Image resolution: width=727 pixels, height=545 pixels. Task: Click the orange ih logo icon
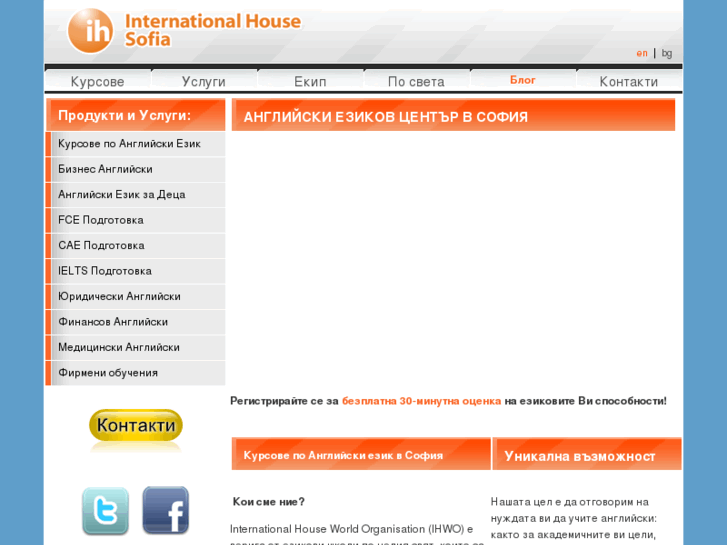90,31
